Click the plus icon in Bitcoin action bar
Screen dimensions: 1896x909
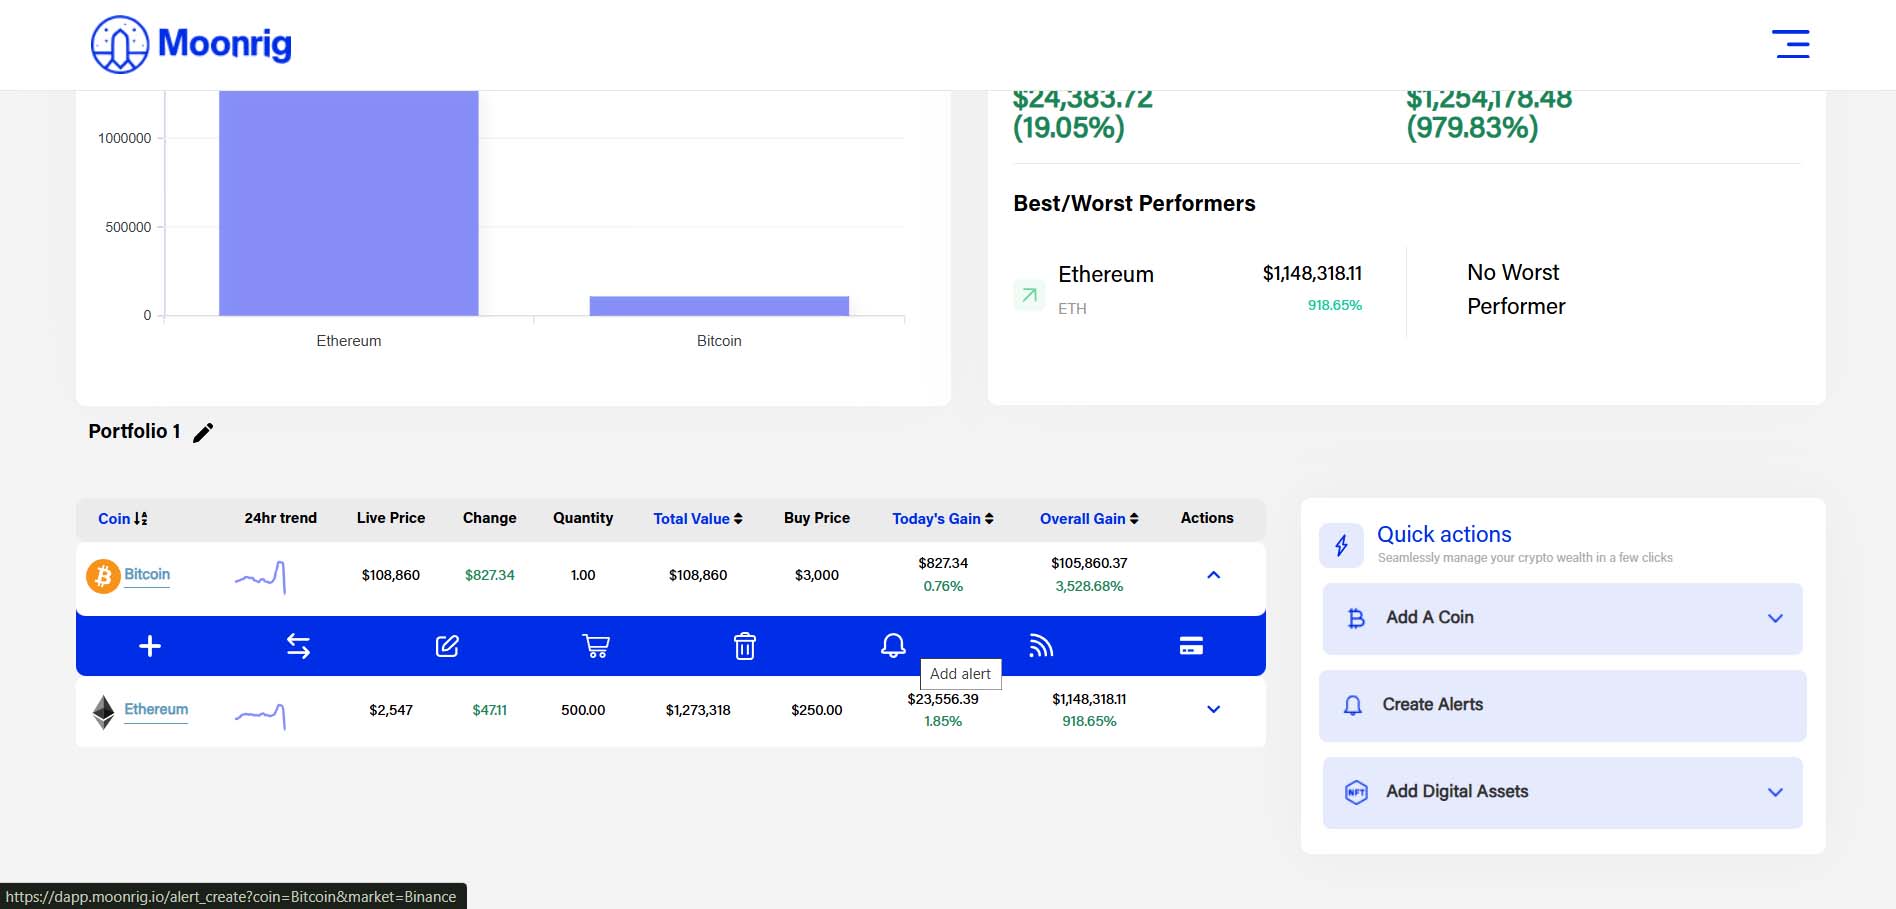click(x=150, y=646)
